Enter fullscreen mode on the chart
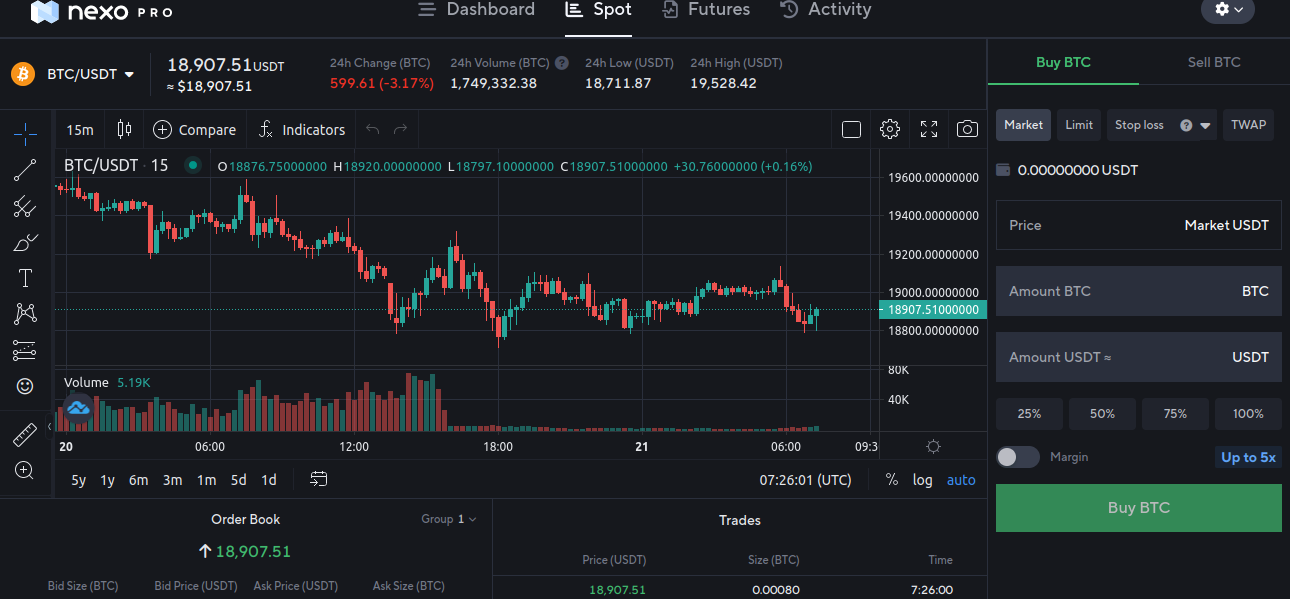Image resolution: width=1290 pixels, height=599 pixels. (928, 129)
